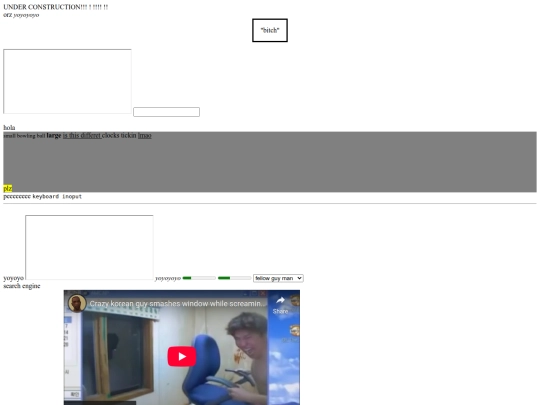This screenshot has width=540, height=405.
Task: Click the "clocks tickin" text
Action: click(119, 135)
